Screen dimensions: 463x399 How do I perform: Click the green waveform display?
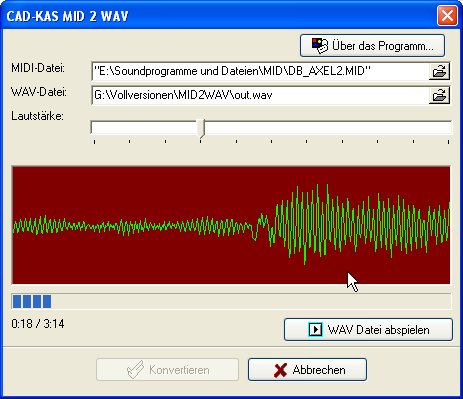(x=231, y=225)
